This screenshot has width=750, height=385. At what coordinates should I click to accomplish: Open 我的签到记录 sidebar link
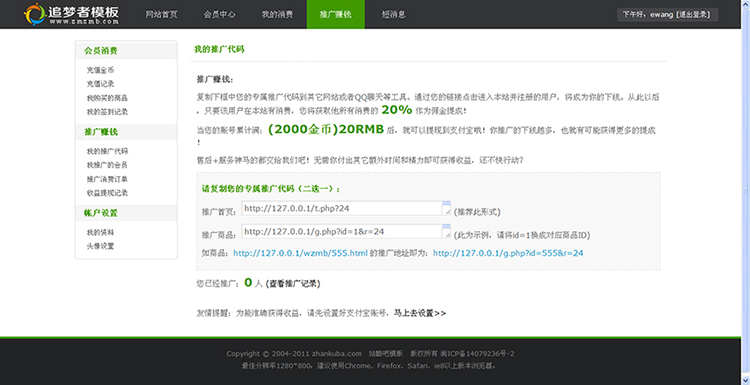pyautogui.click(x=107, y=112)
